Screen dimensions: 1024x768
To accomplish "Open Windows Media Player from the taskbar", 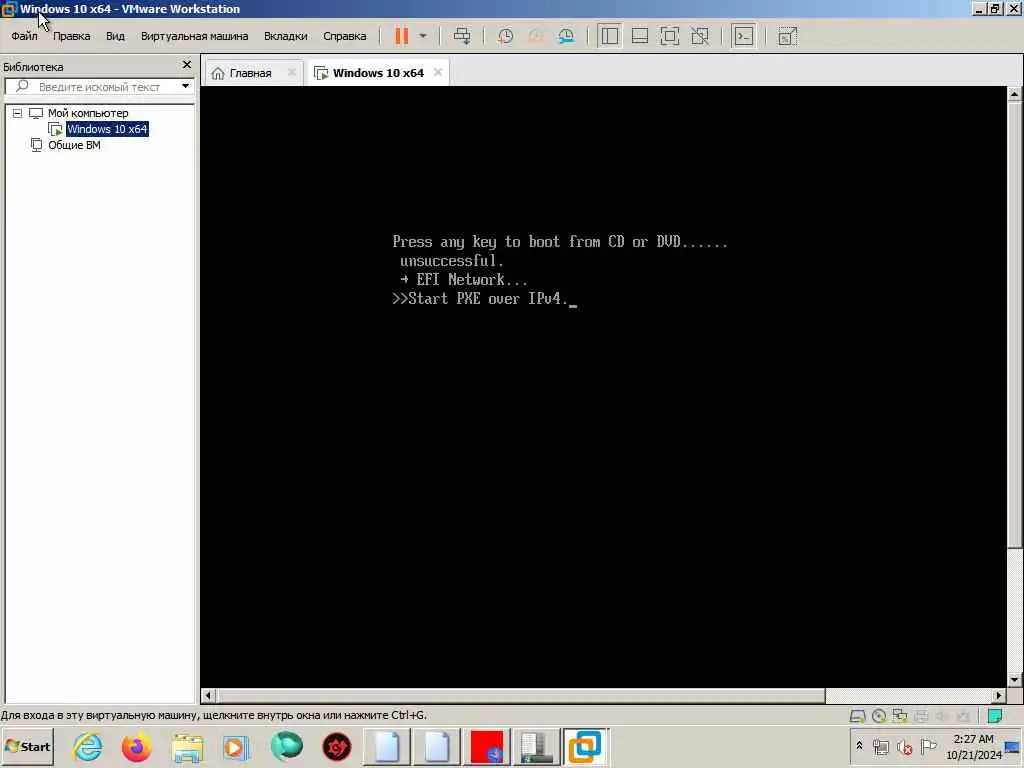I will tap(236, 747).
